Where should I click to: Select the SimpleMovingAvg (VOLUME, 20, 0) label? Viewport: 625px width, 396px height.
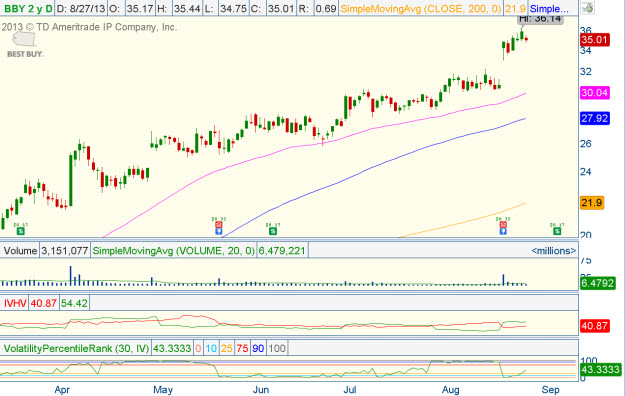tap(173, 251)
